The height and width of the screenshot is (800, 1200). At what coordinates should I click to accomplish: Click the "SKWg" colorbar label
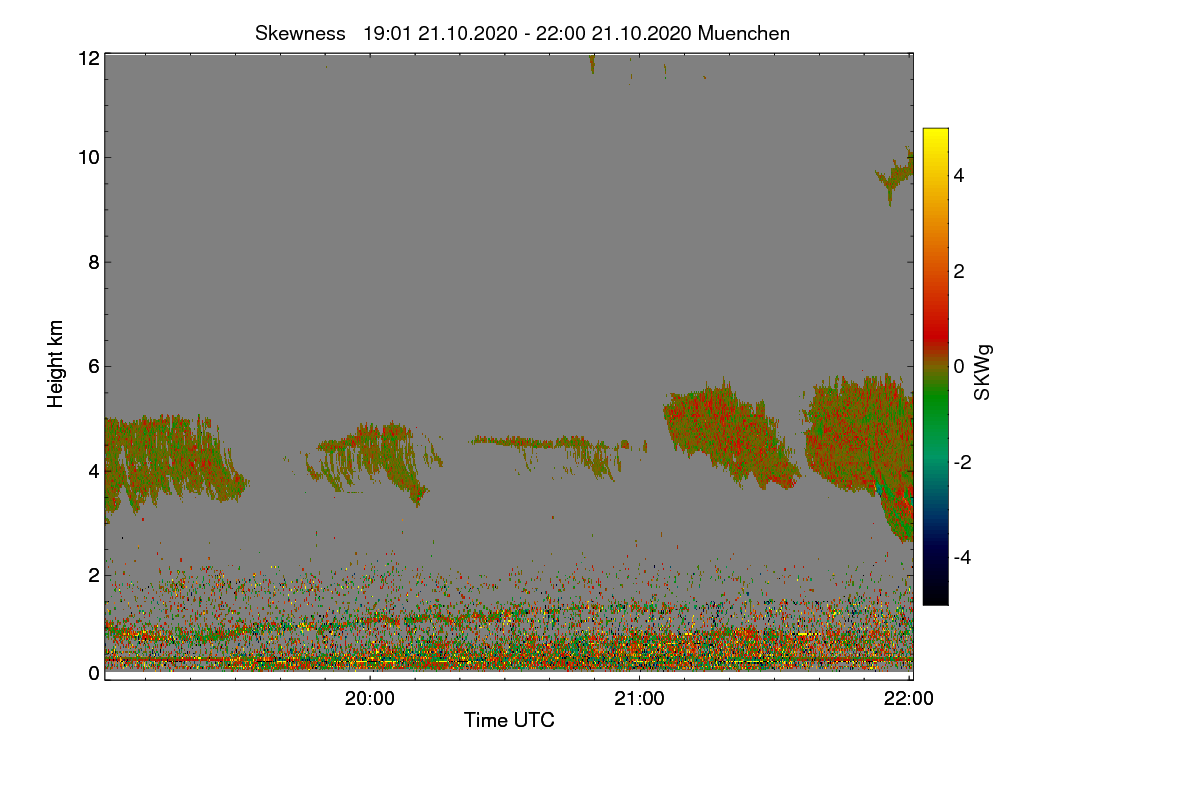coord(983,373)
